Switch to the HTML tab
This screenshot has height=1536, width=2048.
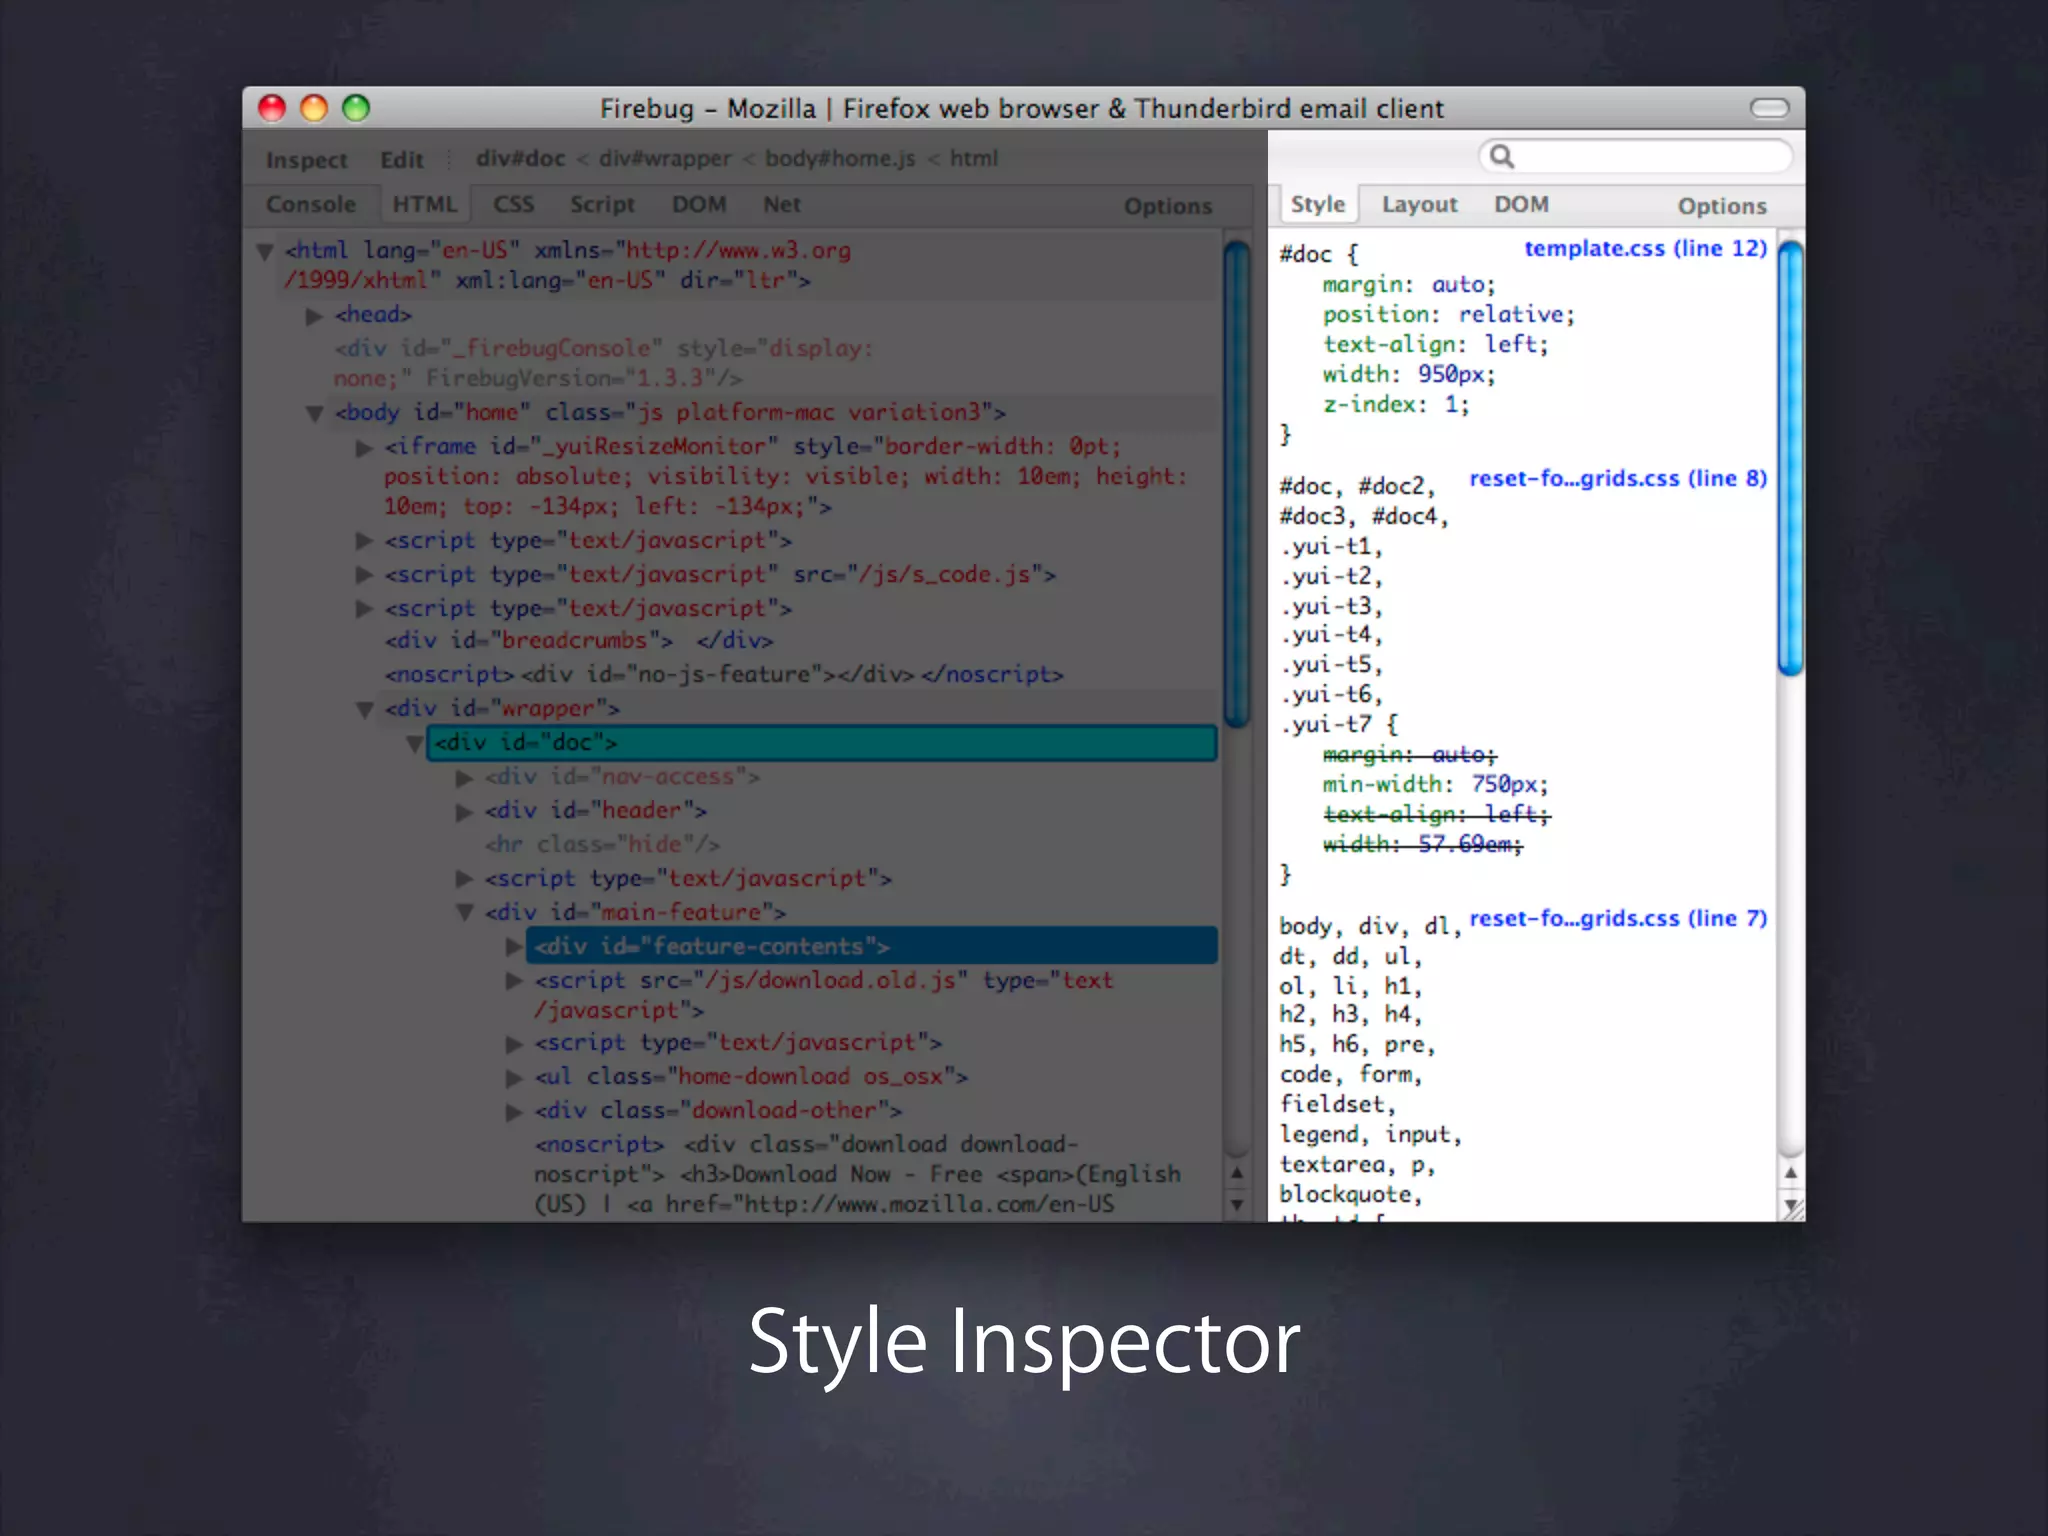[x=425, y=204]
